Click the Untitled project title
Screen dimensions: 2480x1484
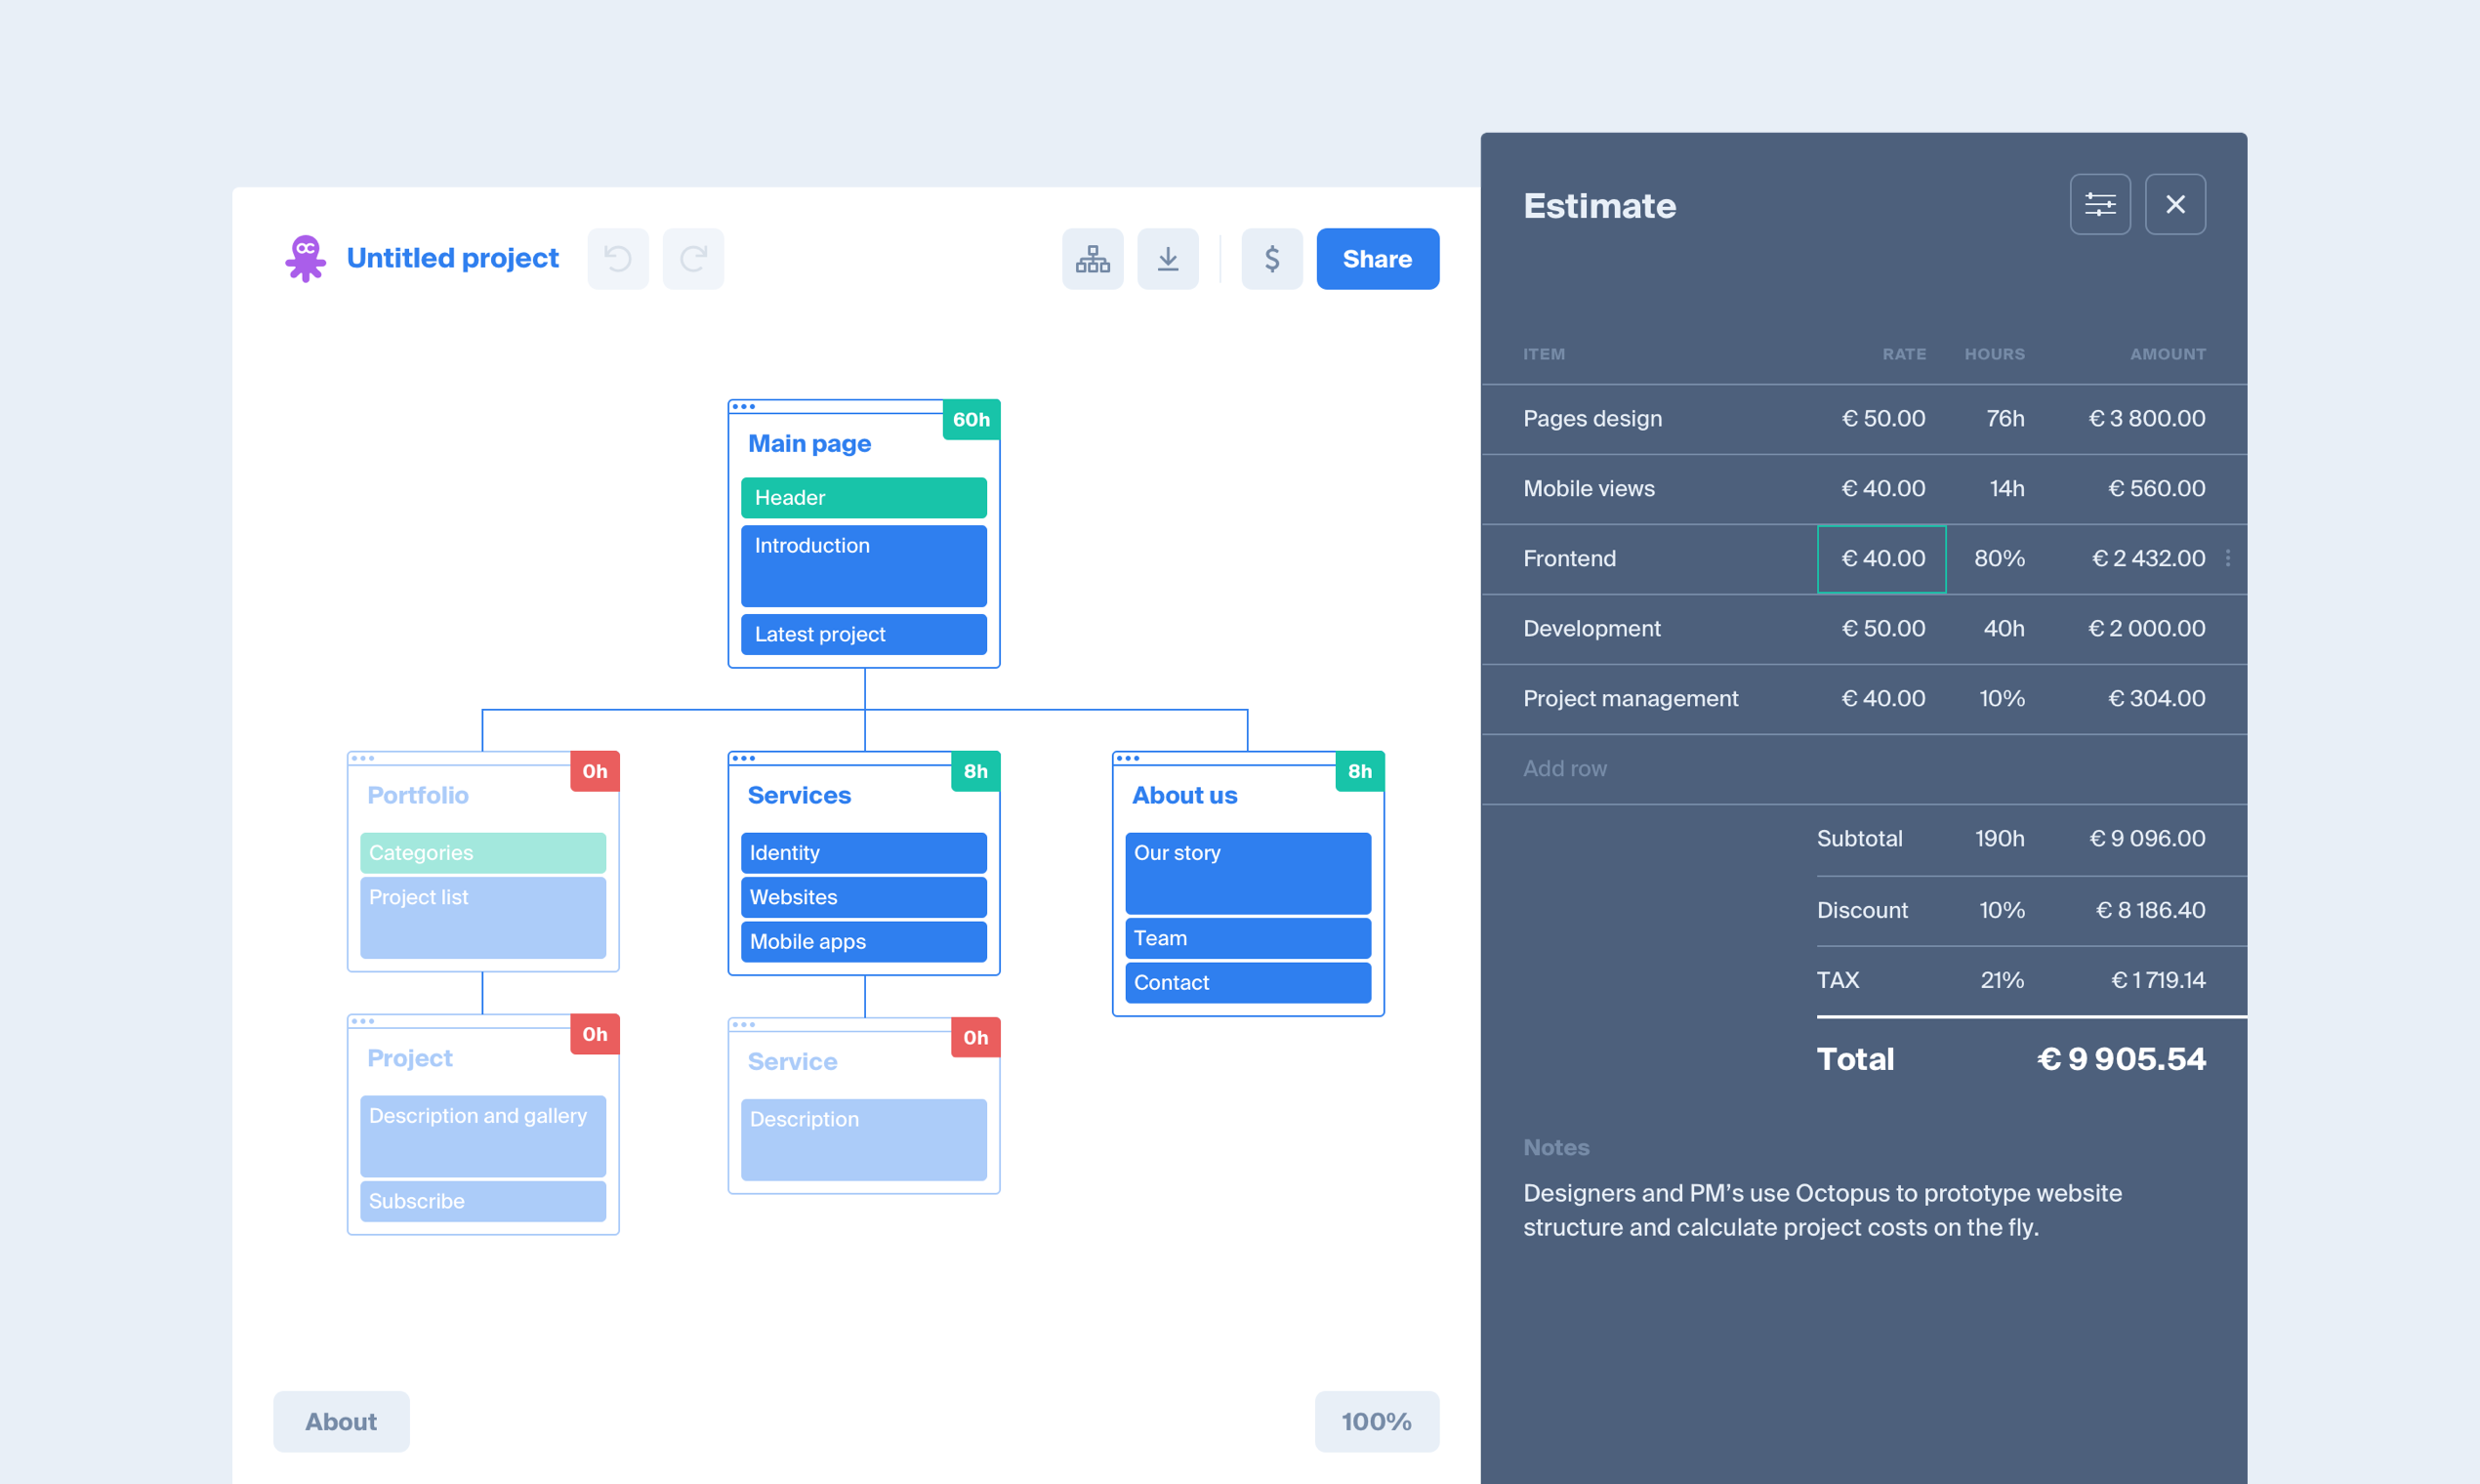[452, 258]
